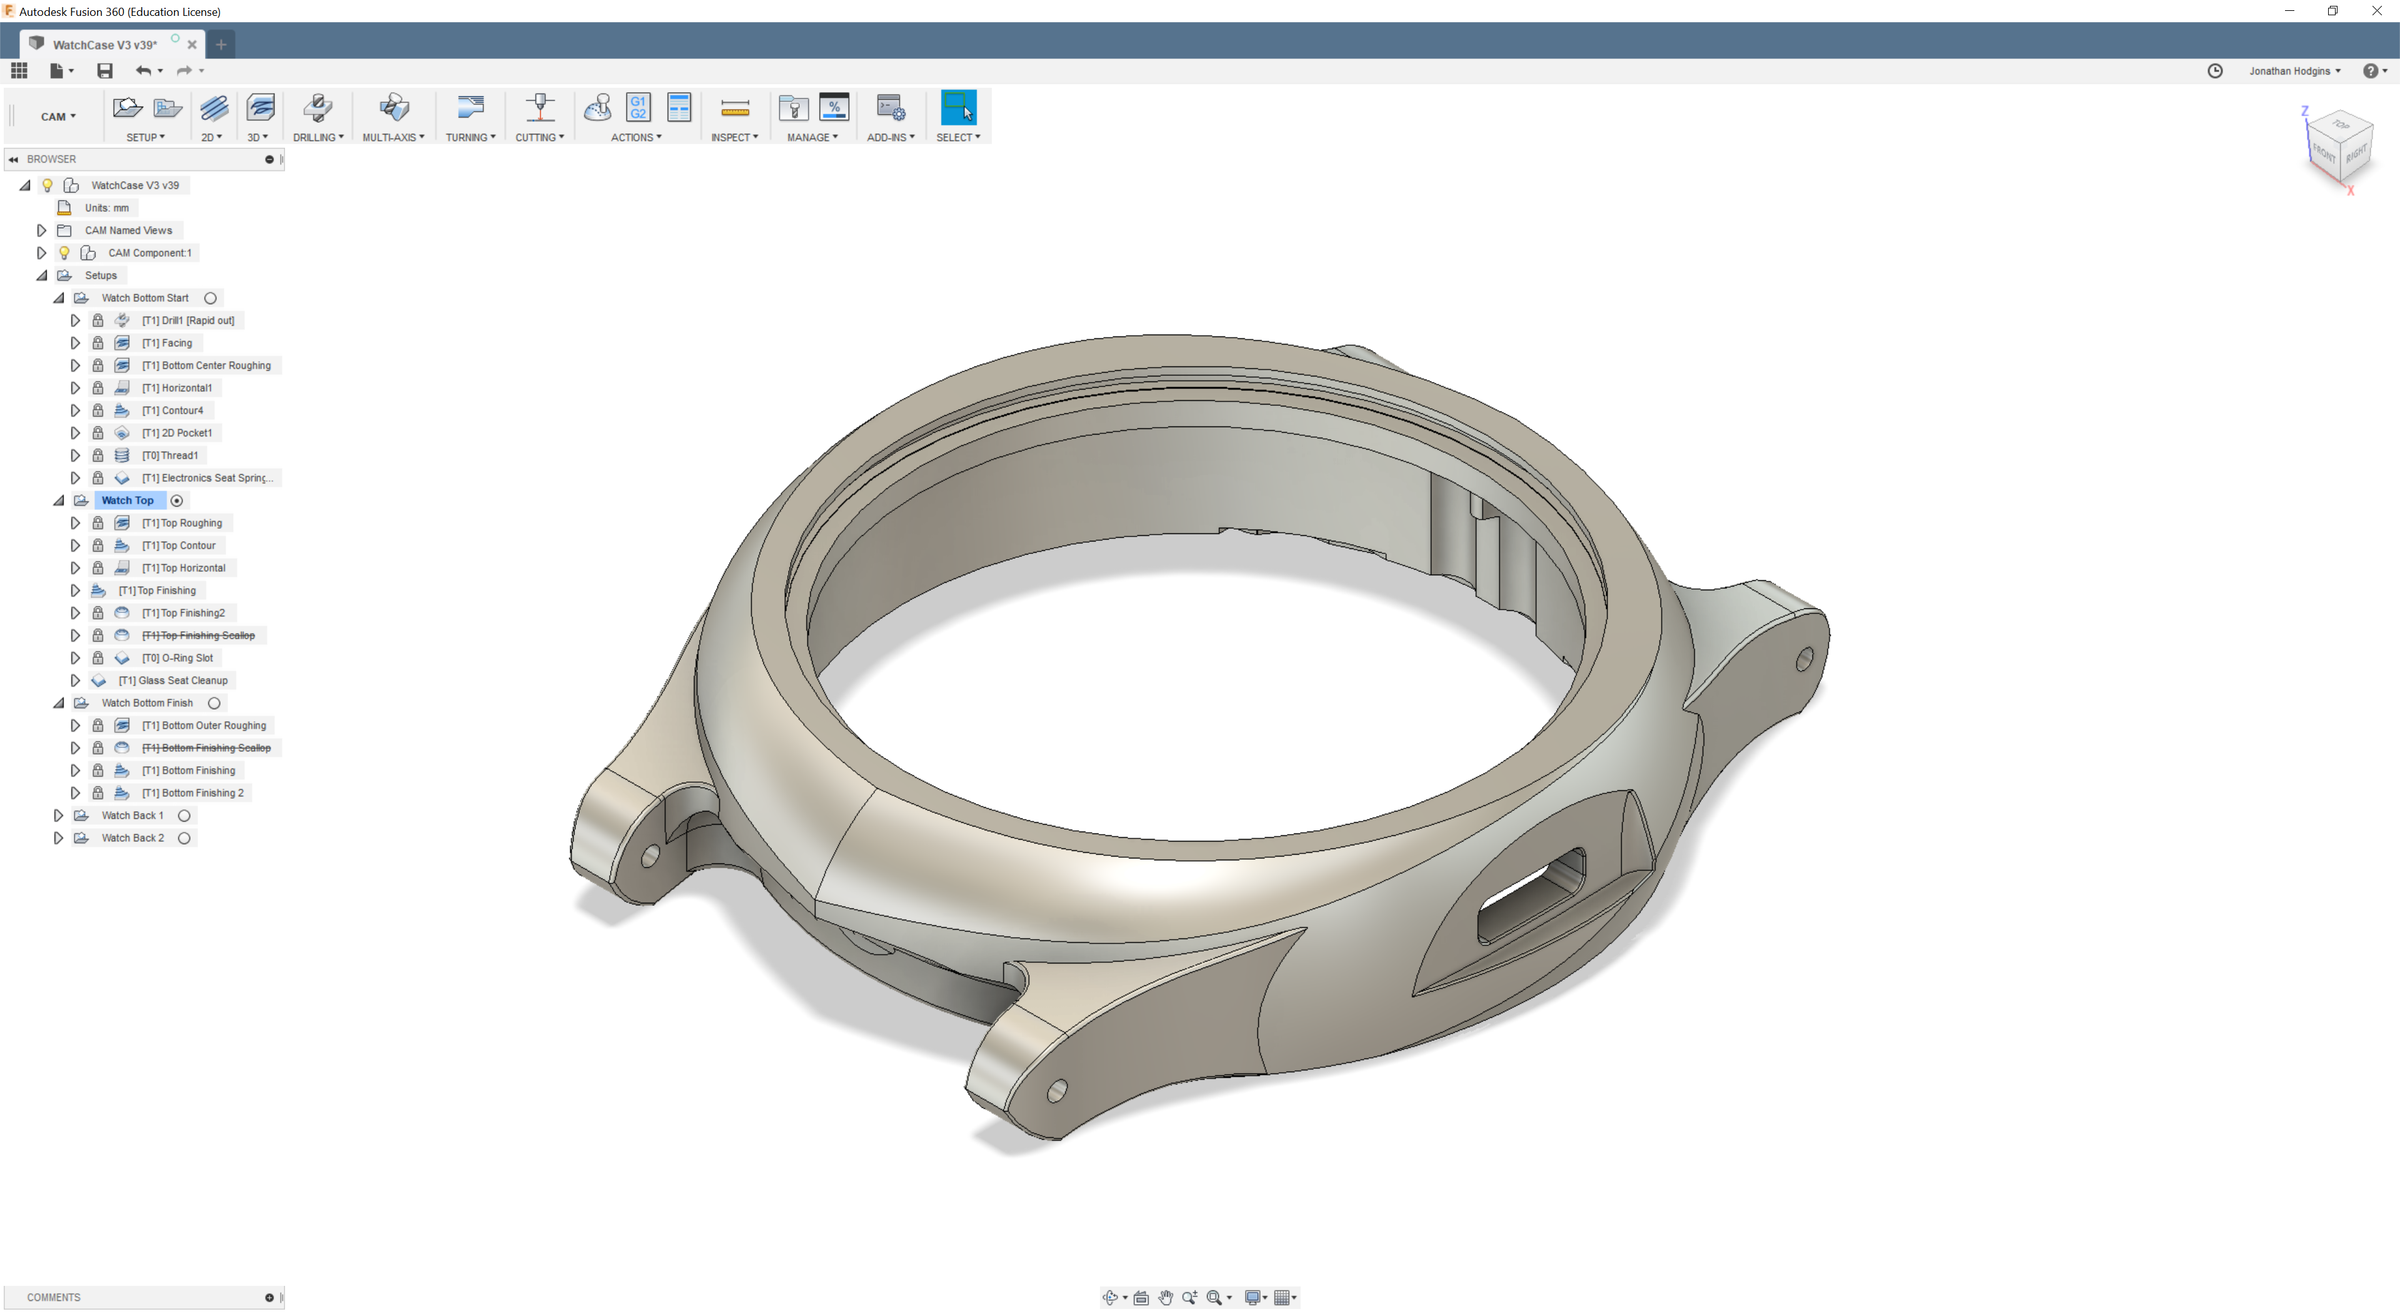Click the Save button
This screenshot has width=2400, height=1313.
[103, 70]
